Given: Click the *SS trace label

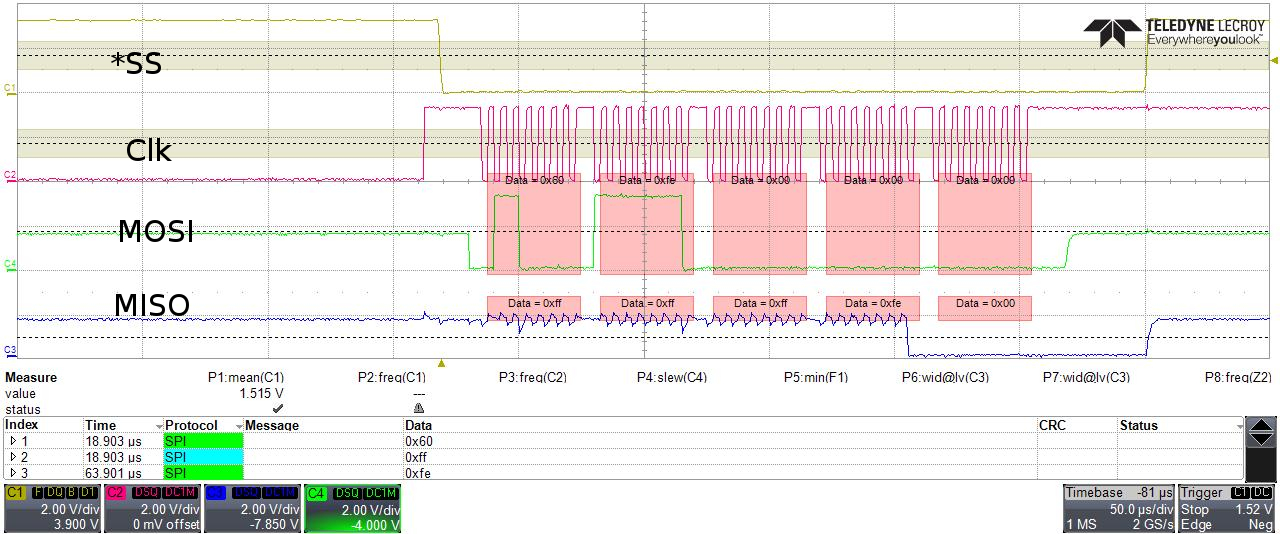Looking at the screenshot, I should pyautogui.click(x=136, y=63).
